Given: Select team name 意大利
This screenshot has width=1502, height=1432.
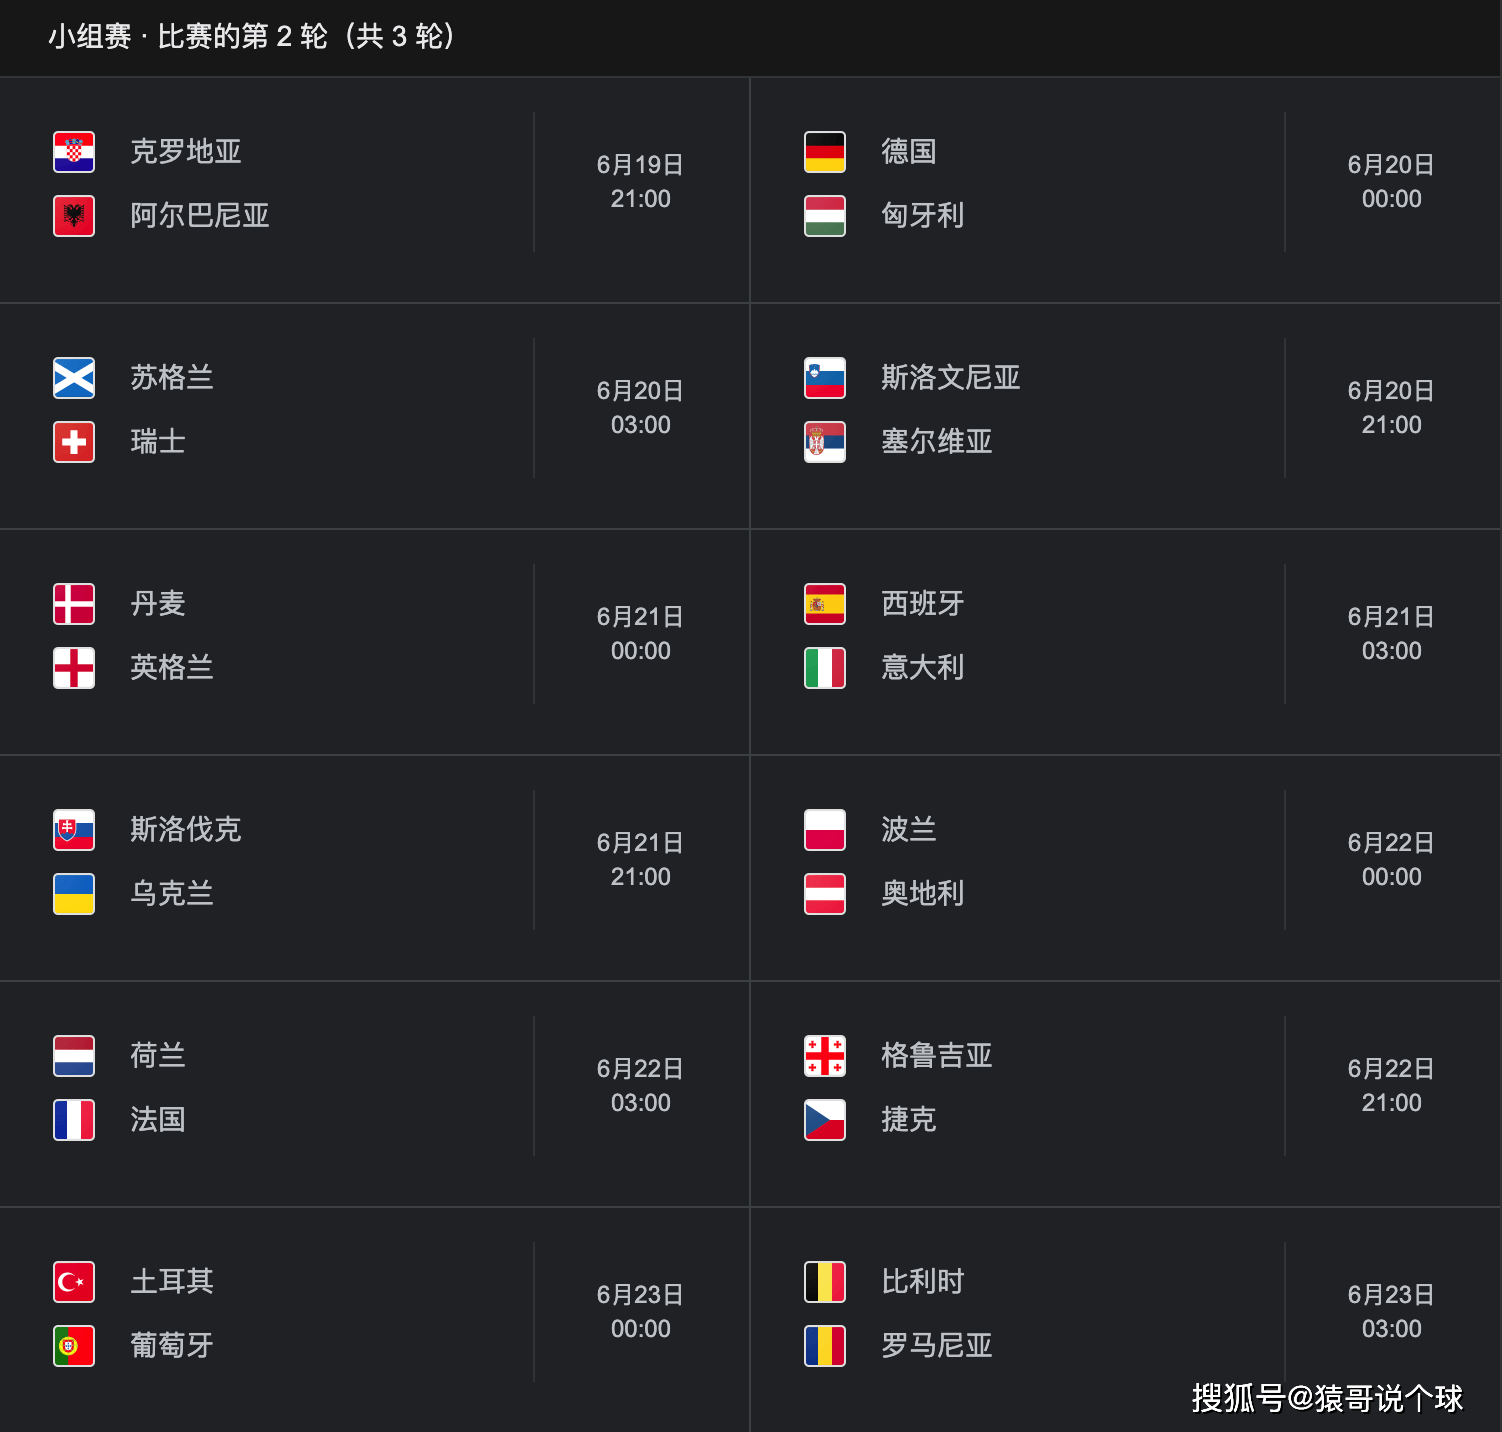Looking at the screenshot, I should point(922,668).
